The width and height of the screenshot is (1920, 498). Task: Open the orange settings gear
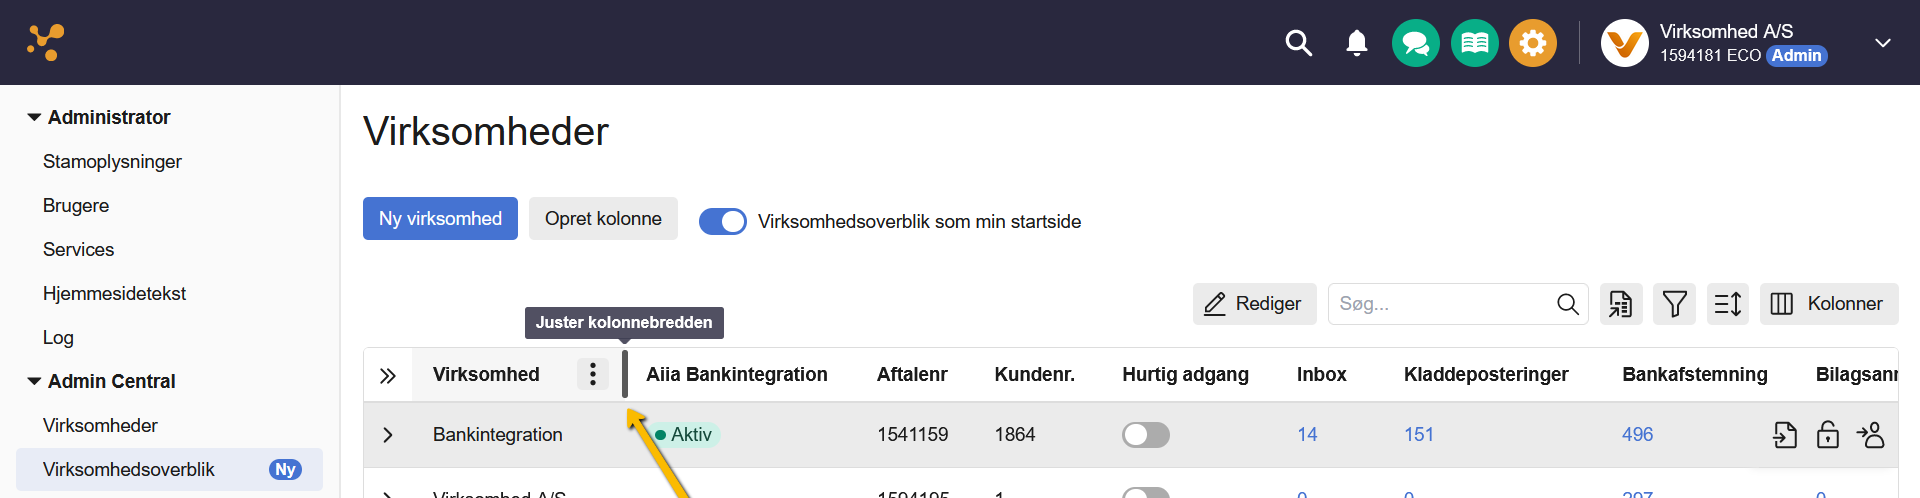click(x=1532, y=43)
